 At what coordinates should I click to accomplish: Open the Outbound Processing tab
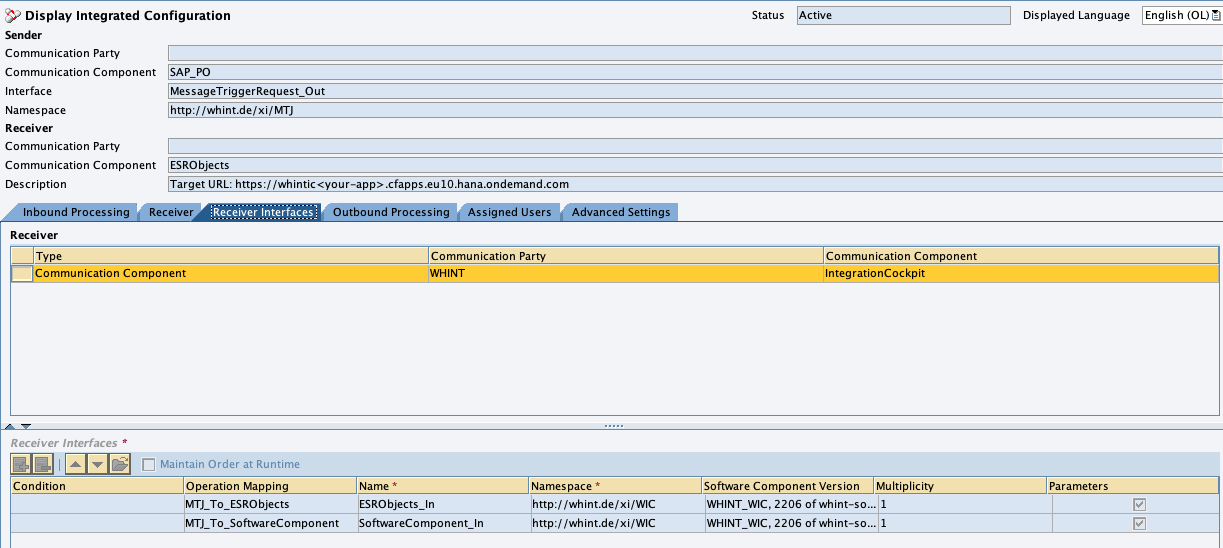pos(390,212)
